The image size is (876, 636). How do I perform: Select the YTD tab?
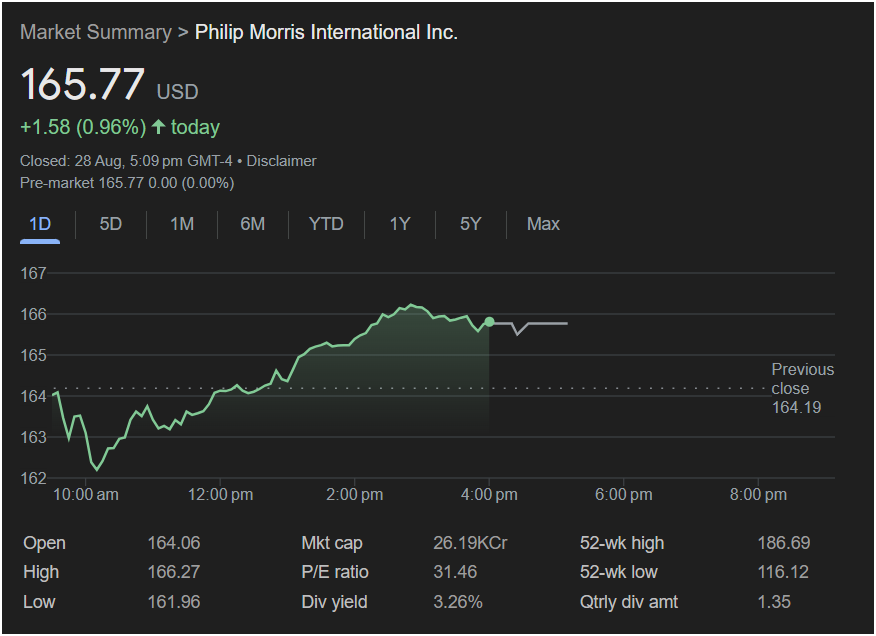326,224
